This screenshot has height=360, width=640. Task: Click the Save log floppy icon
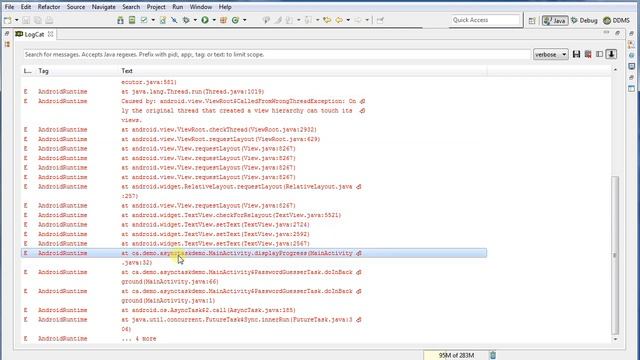pyautogui.click(x=576, y=54)
